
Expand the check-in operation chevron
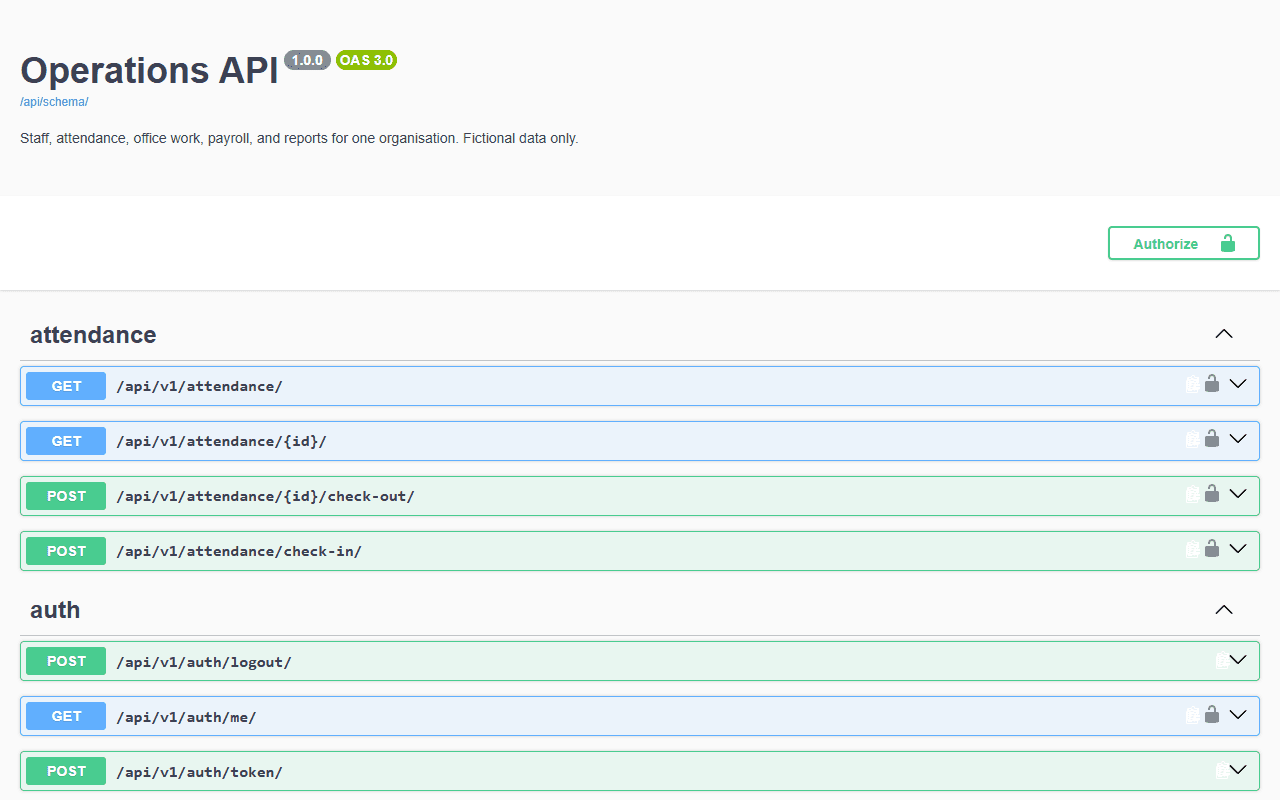click(1238, 549)
